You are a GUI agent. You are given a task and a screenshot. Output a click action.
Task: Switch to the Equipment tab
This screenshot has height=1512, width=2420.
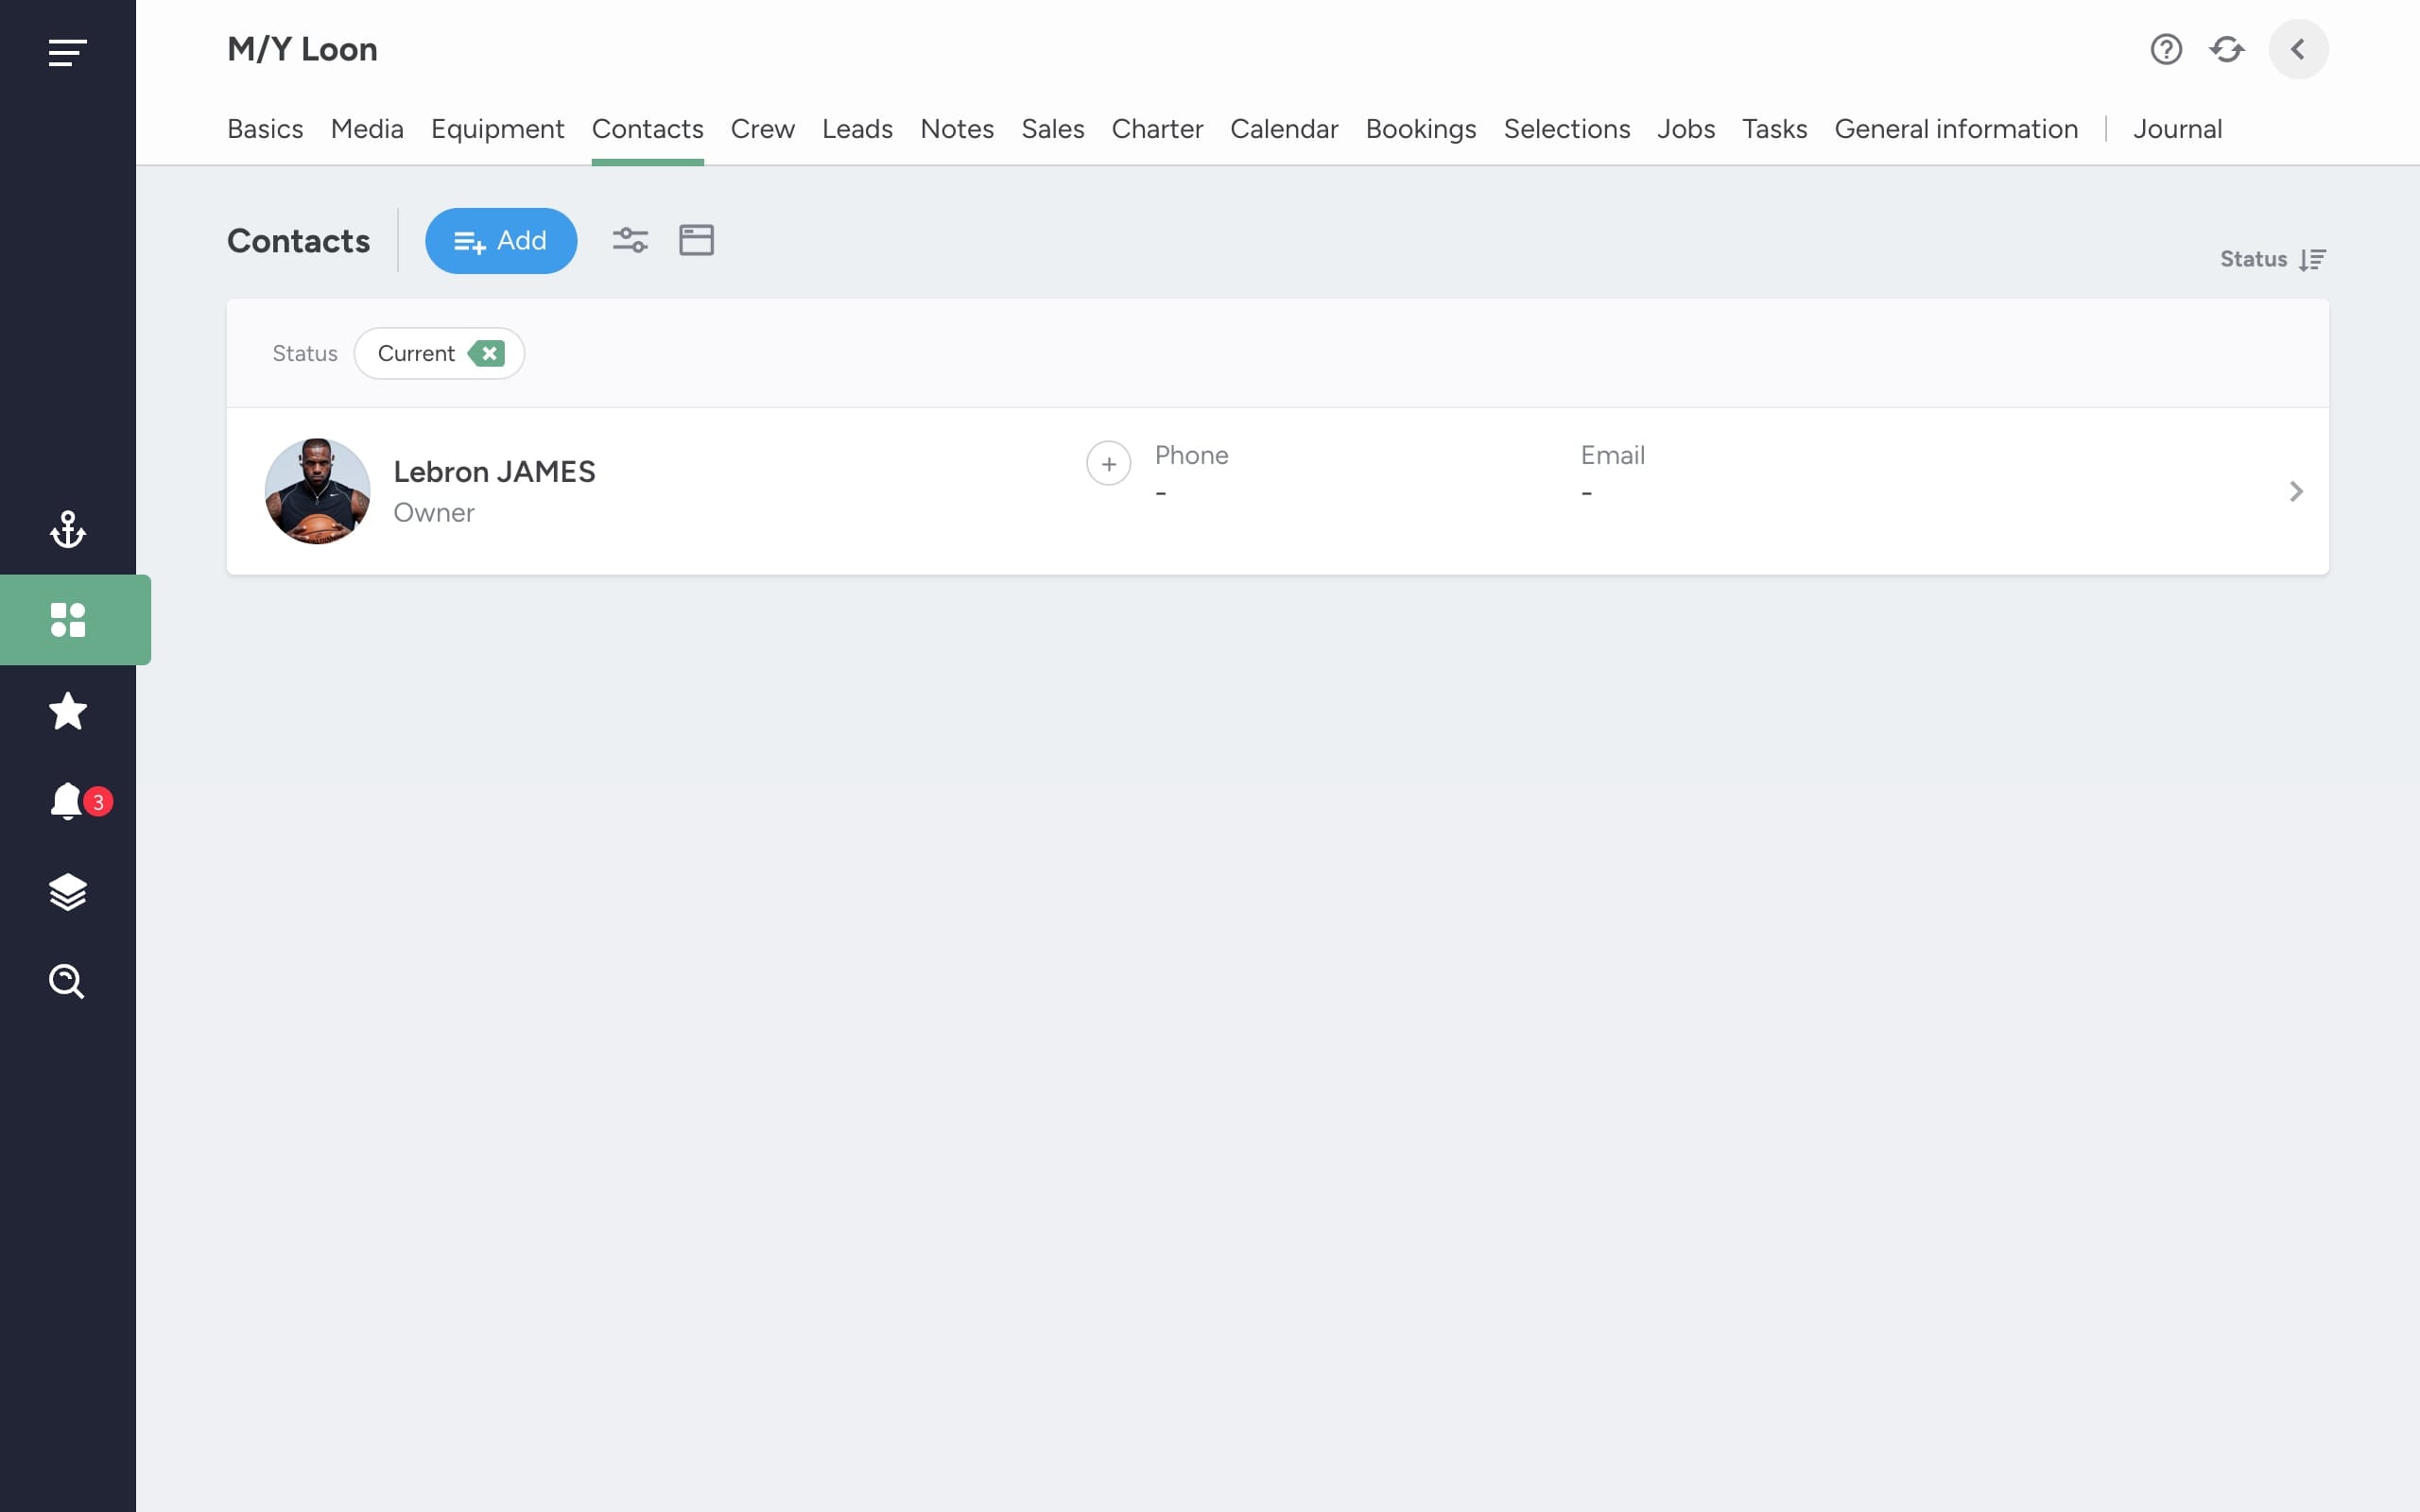pyautogui.click(x=497, y=129)
